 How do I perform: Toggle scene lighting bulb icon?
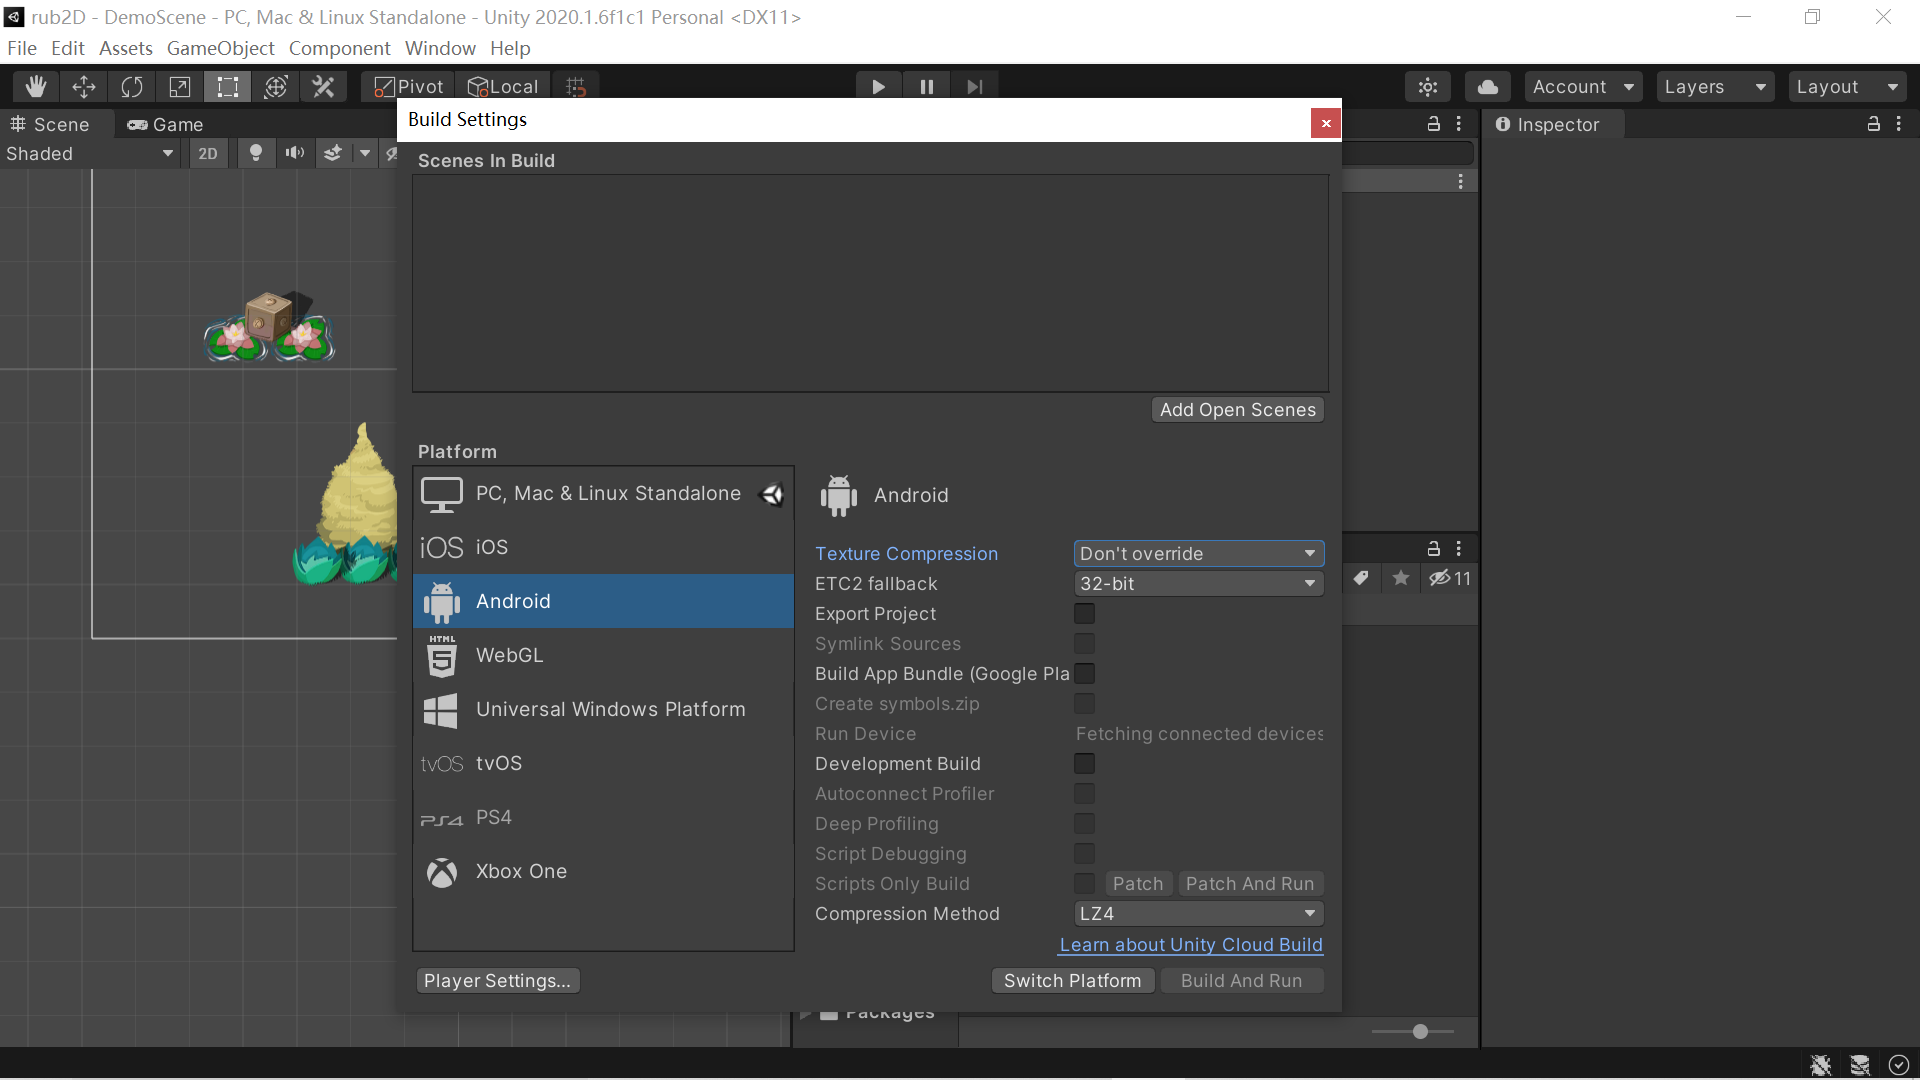256,153
